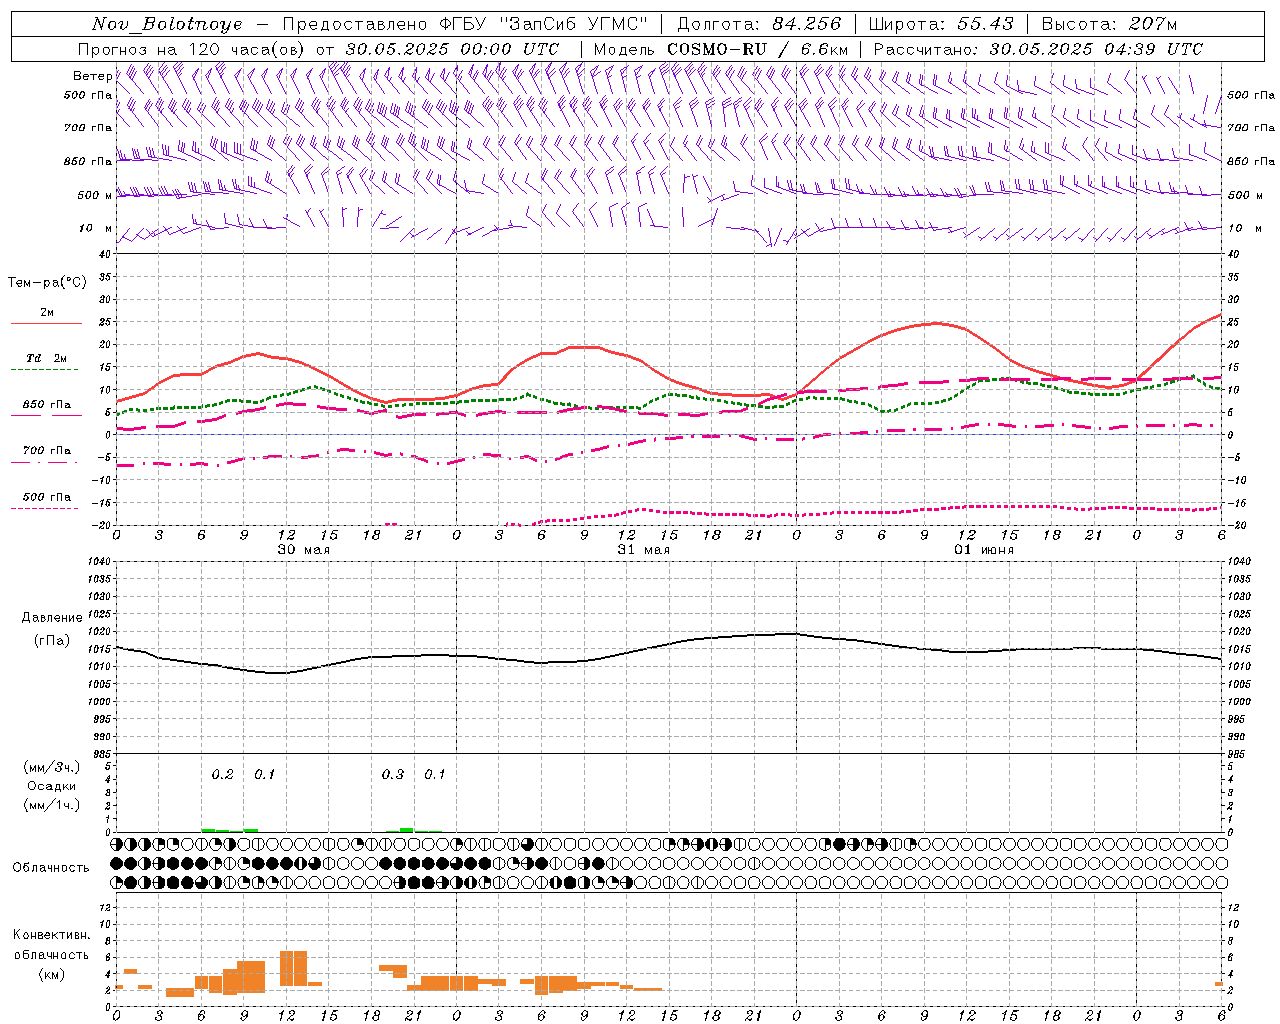This screenshot has height=1024, width=1280.
Task: Click the Тем-ра(°C) panel label
Action: pyautogui.click(x=47, y=283)
